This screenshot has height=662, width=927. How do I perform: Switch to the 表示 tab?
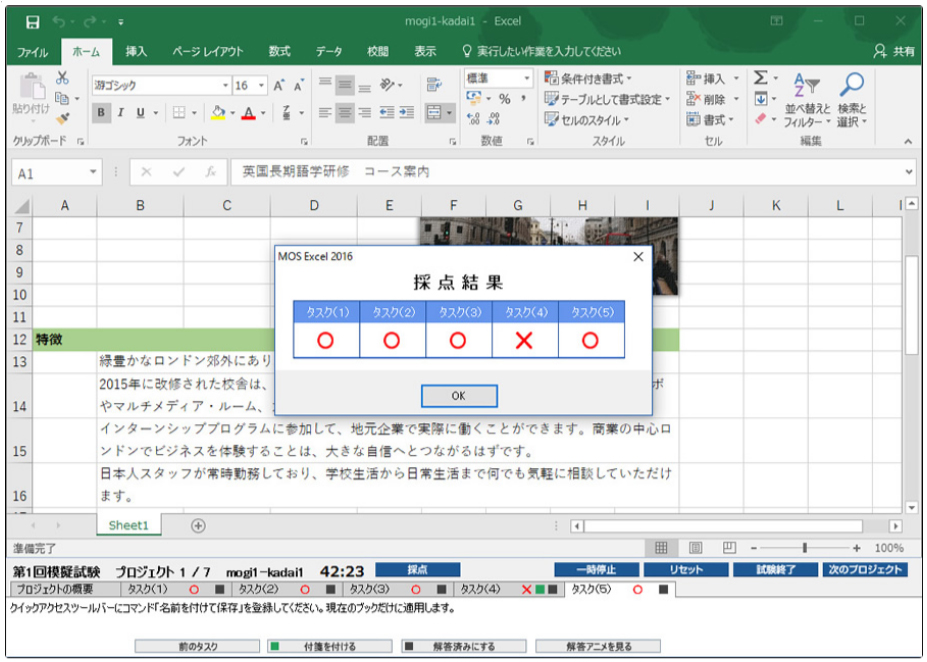[x=424, y=52]
